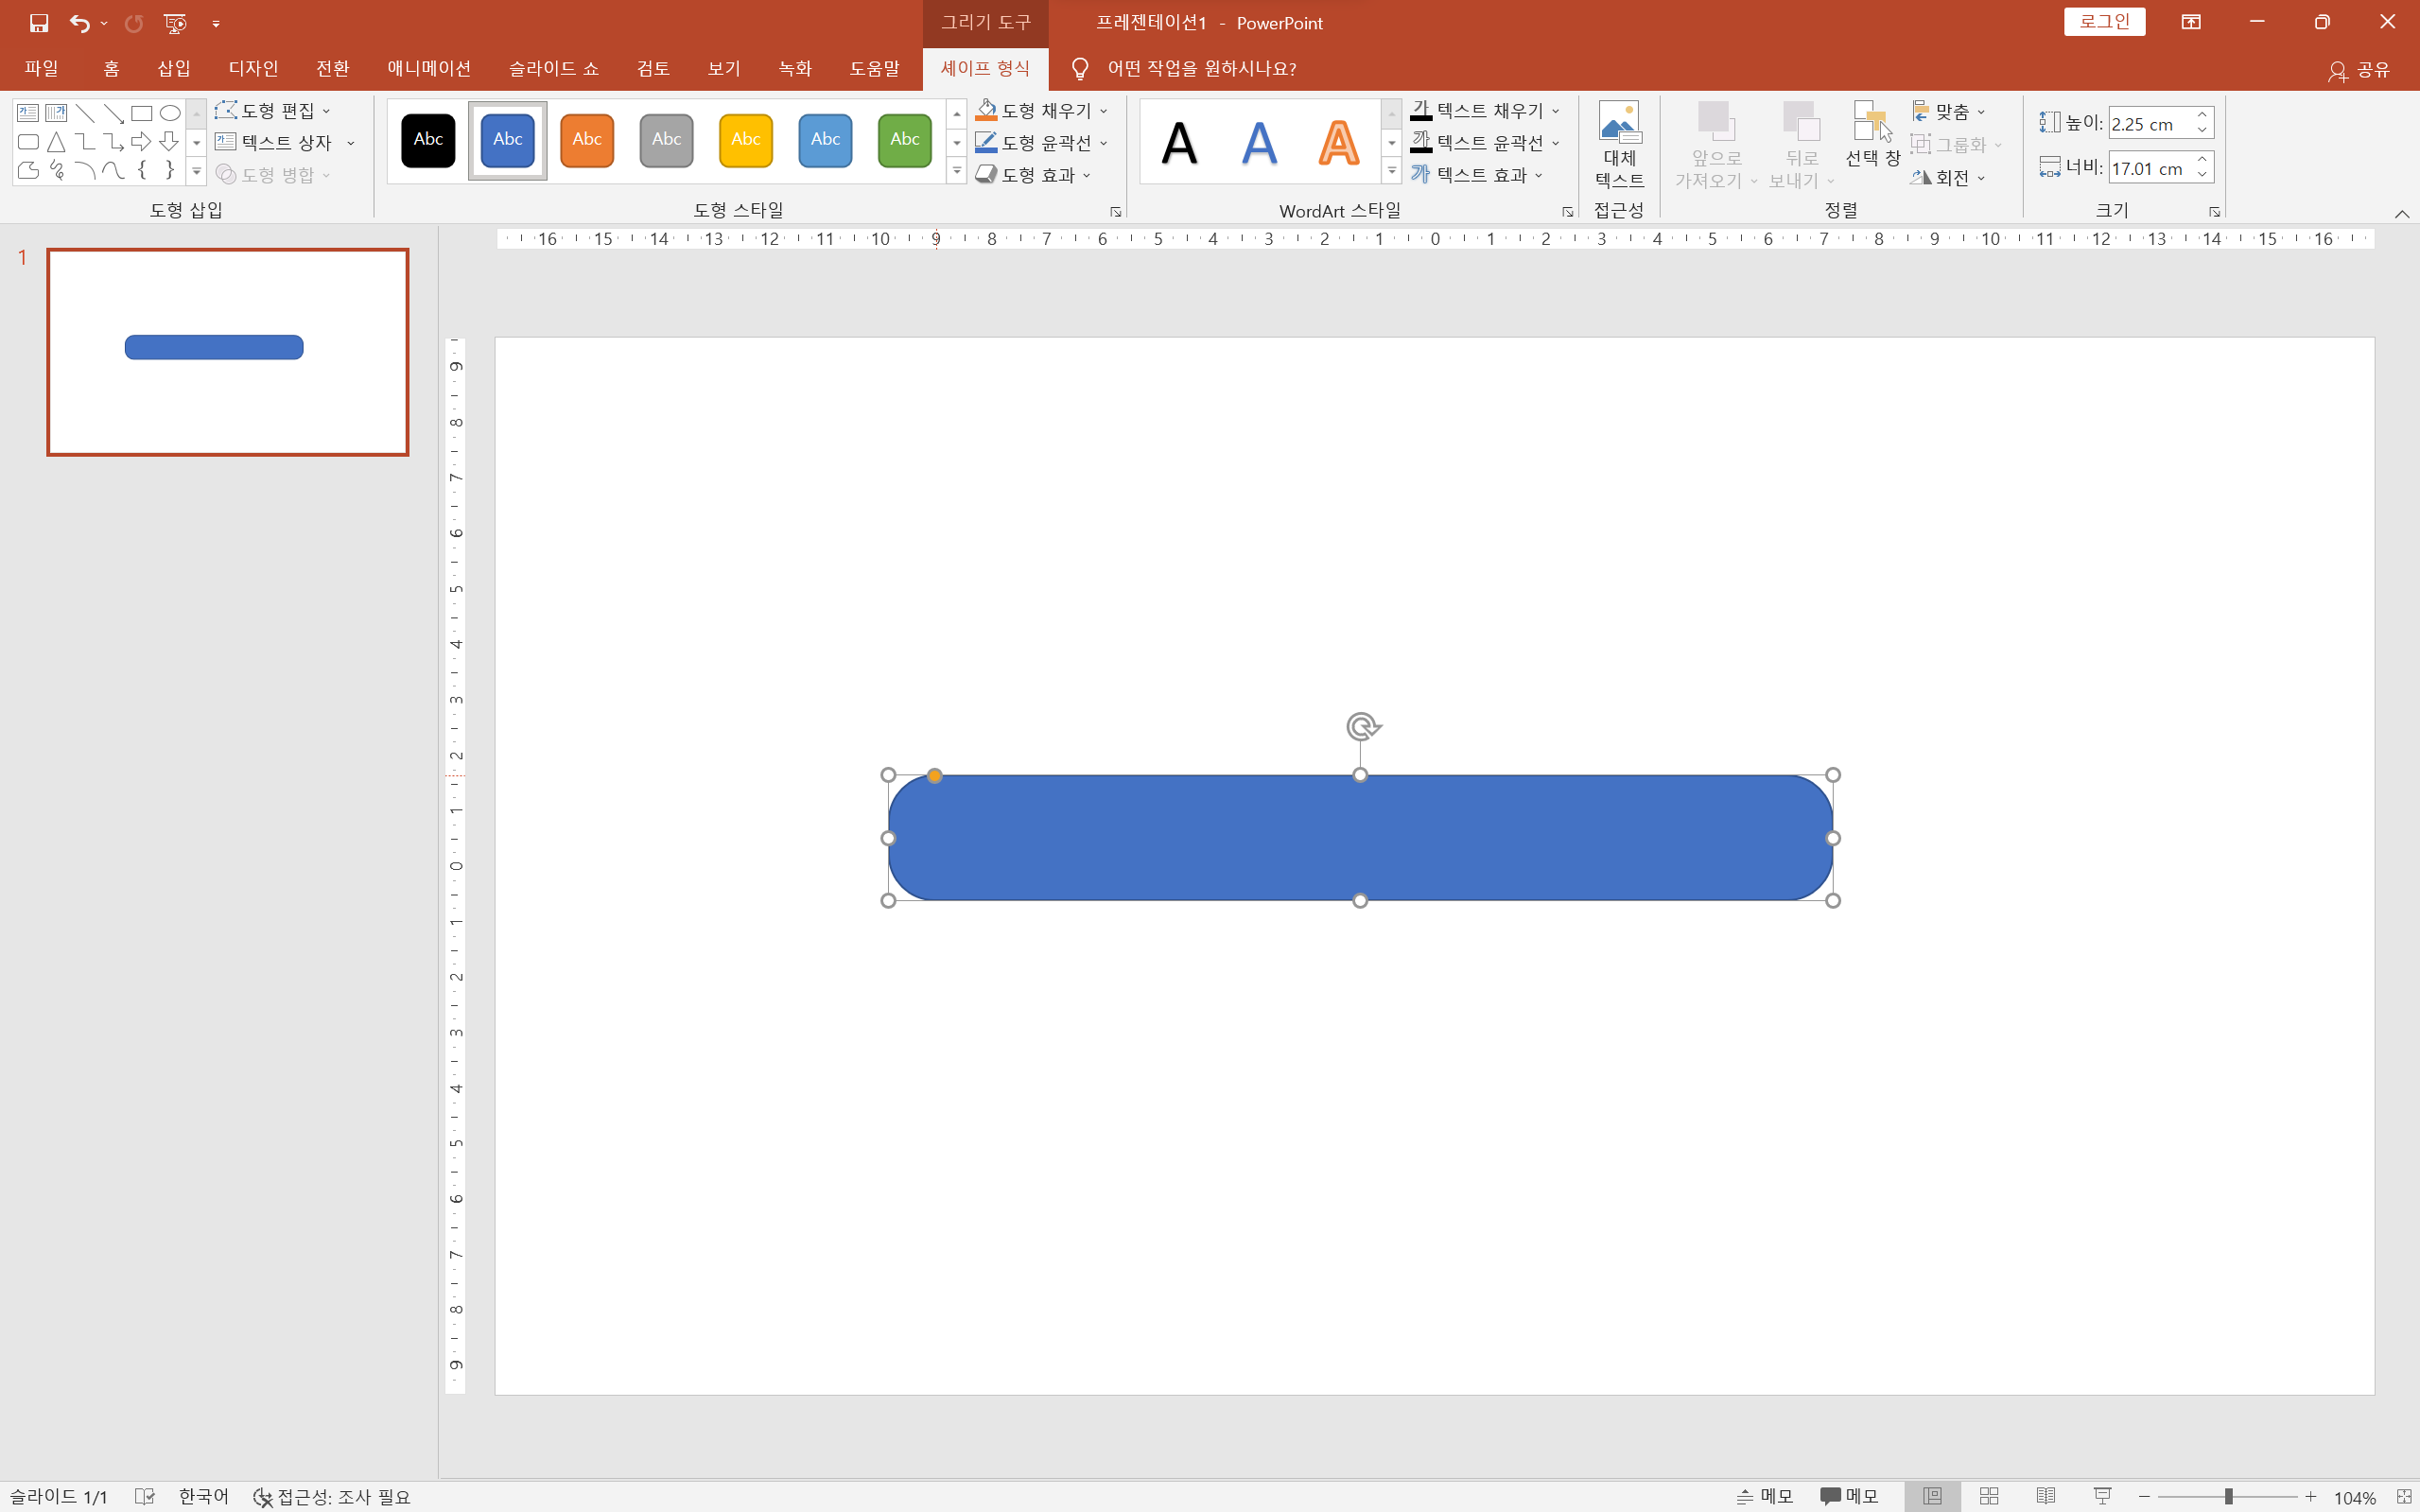The height and width of the screenshot is (1512, 2420).
Task: Click the Save icon in quick access toolbar
Action: coord(39,22)
